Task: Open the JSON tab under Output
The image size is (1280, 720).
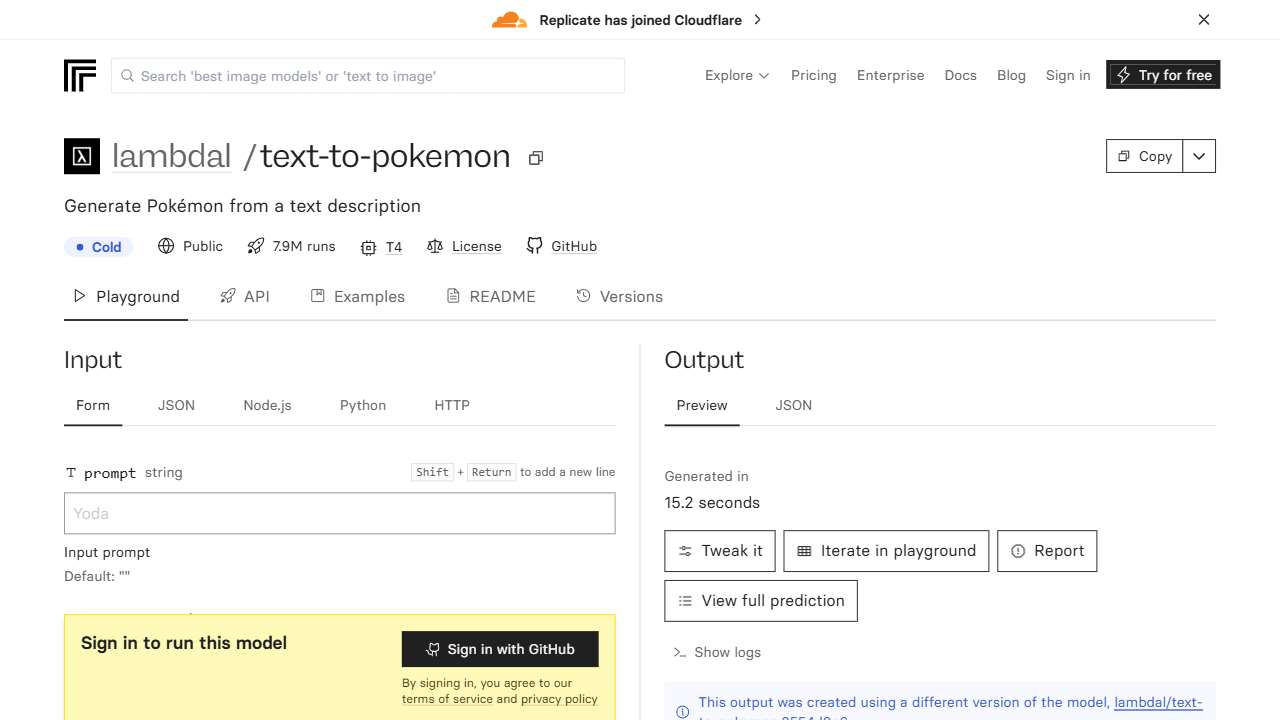Action: click(793, 406)
